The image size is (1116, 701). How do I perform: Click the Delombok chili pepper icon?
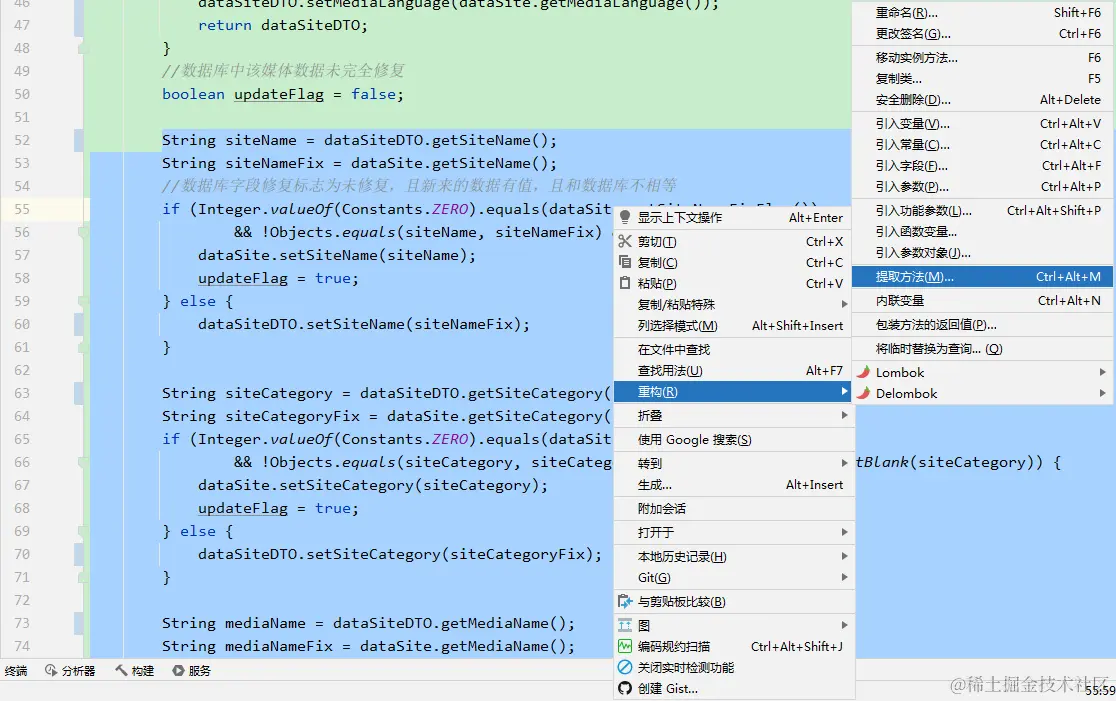[x=863, y=393]
